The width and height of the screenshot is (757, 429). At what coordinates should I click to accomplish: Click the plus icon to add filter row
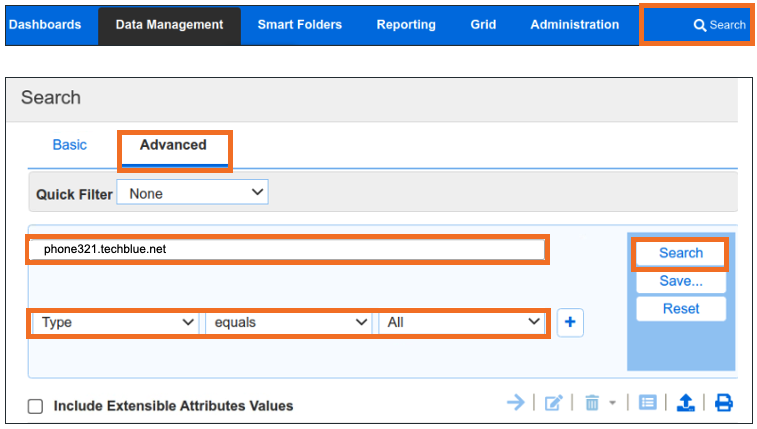(570, 322)
